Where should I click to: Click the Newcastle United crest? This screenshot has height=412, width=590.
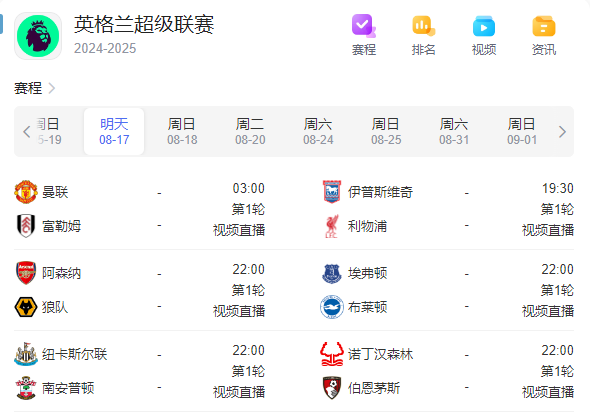pyautogui.click(x=26, y=354)
